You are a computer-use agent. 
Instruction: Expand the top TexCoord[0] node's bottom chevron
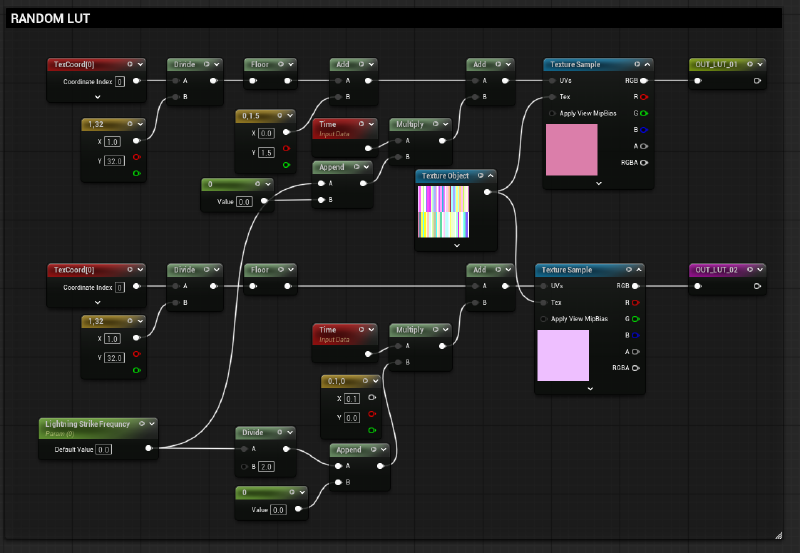(97, 97)
